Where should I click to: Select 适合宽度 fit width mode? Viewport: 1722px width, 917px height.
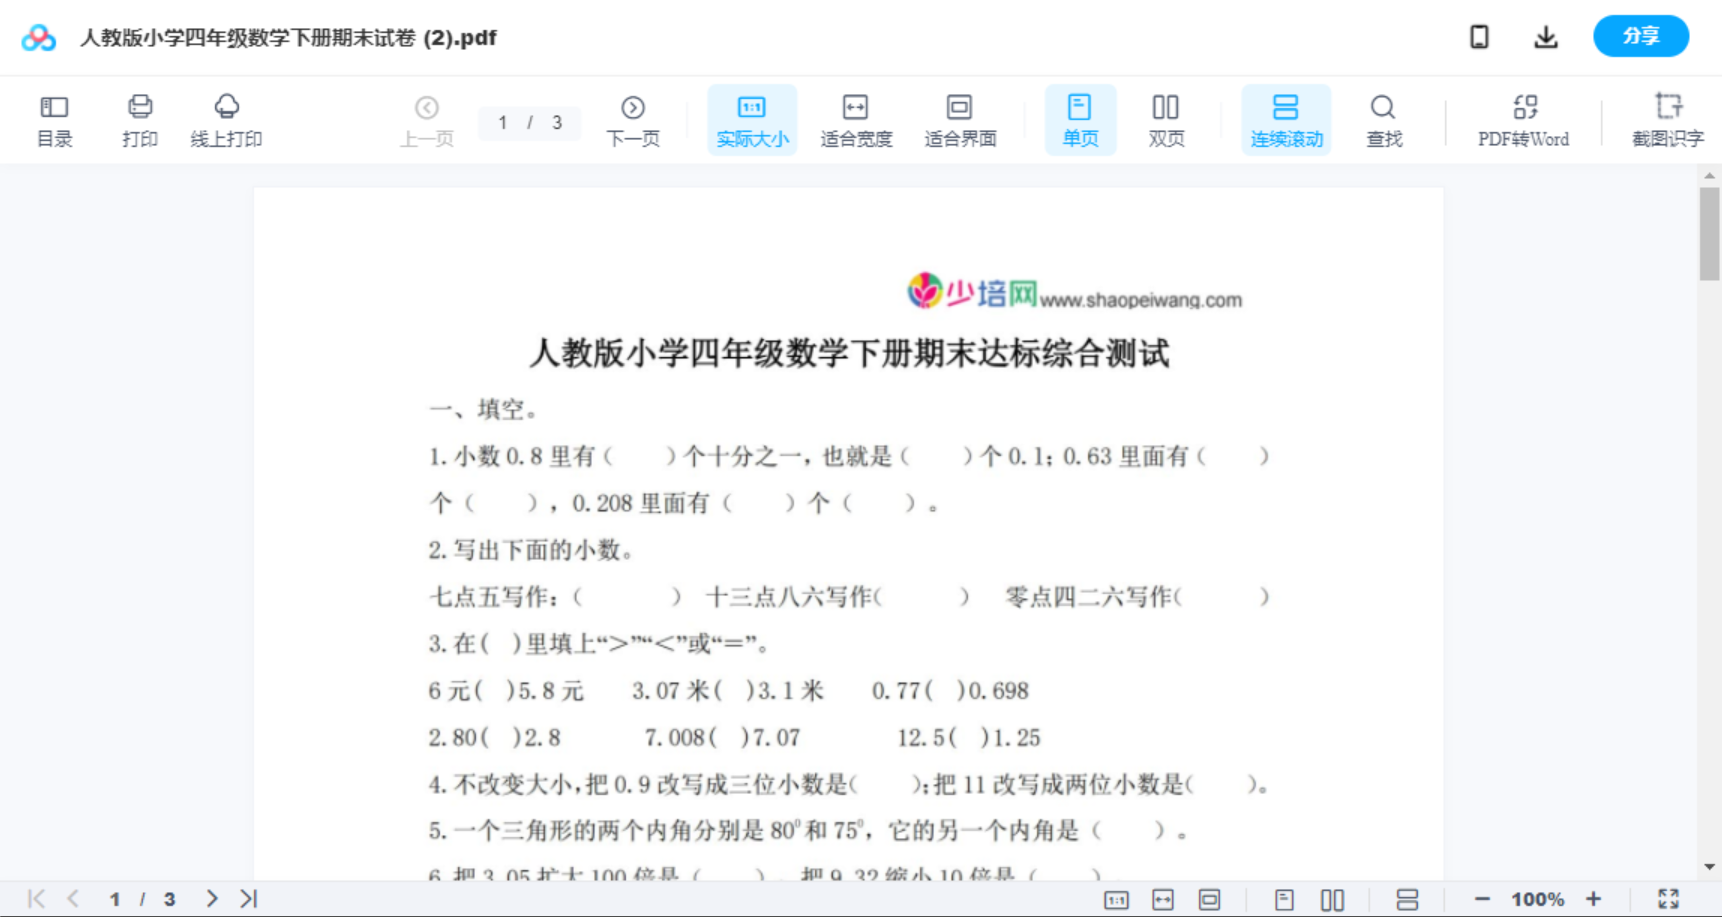coord(855,119)
